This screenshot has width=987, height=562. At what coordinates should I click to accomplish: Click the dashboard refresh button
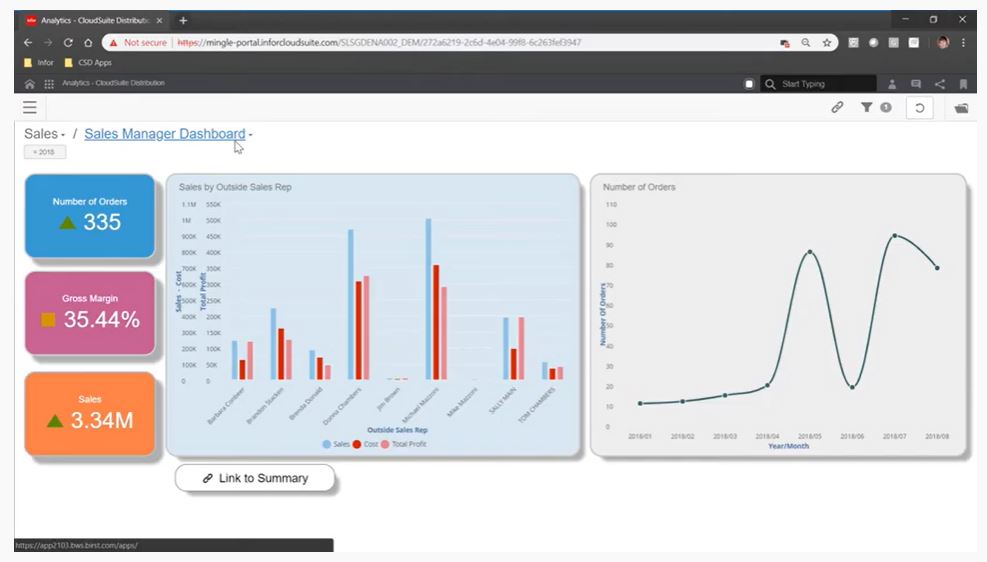click(920, 108)
